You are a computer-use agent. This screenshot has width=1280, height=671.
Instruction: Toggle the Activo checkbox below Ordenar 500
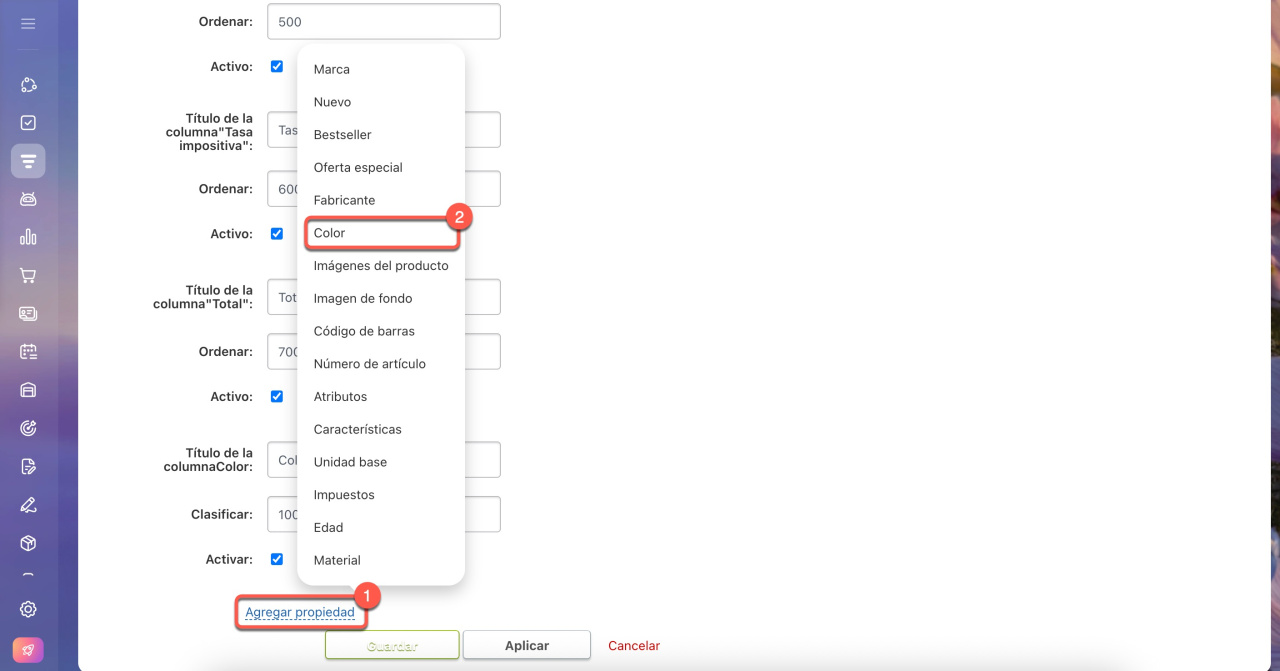(x=277, y=67)
